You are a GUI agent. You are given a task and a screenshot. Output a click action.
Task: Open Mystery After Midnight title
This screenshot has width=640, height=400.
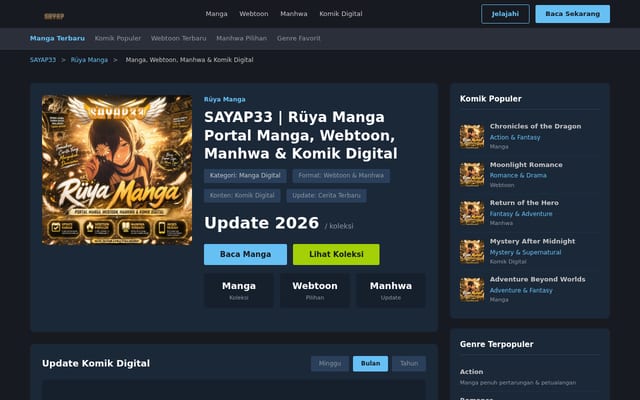click(x=533, y=242)
